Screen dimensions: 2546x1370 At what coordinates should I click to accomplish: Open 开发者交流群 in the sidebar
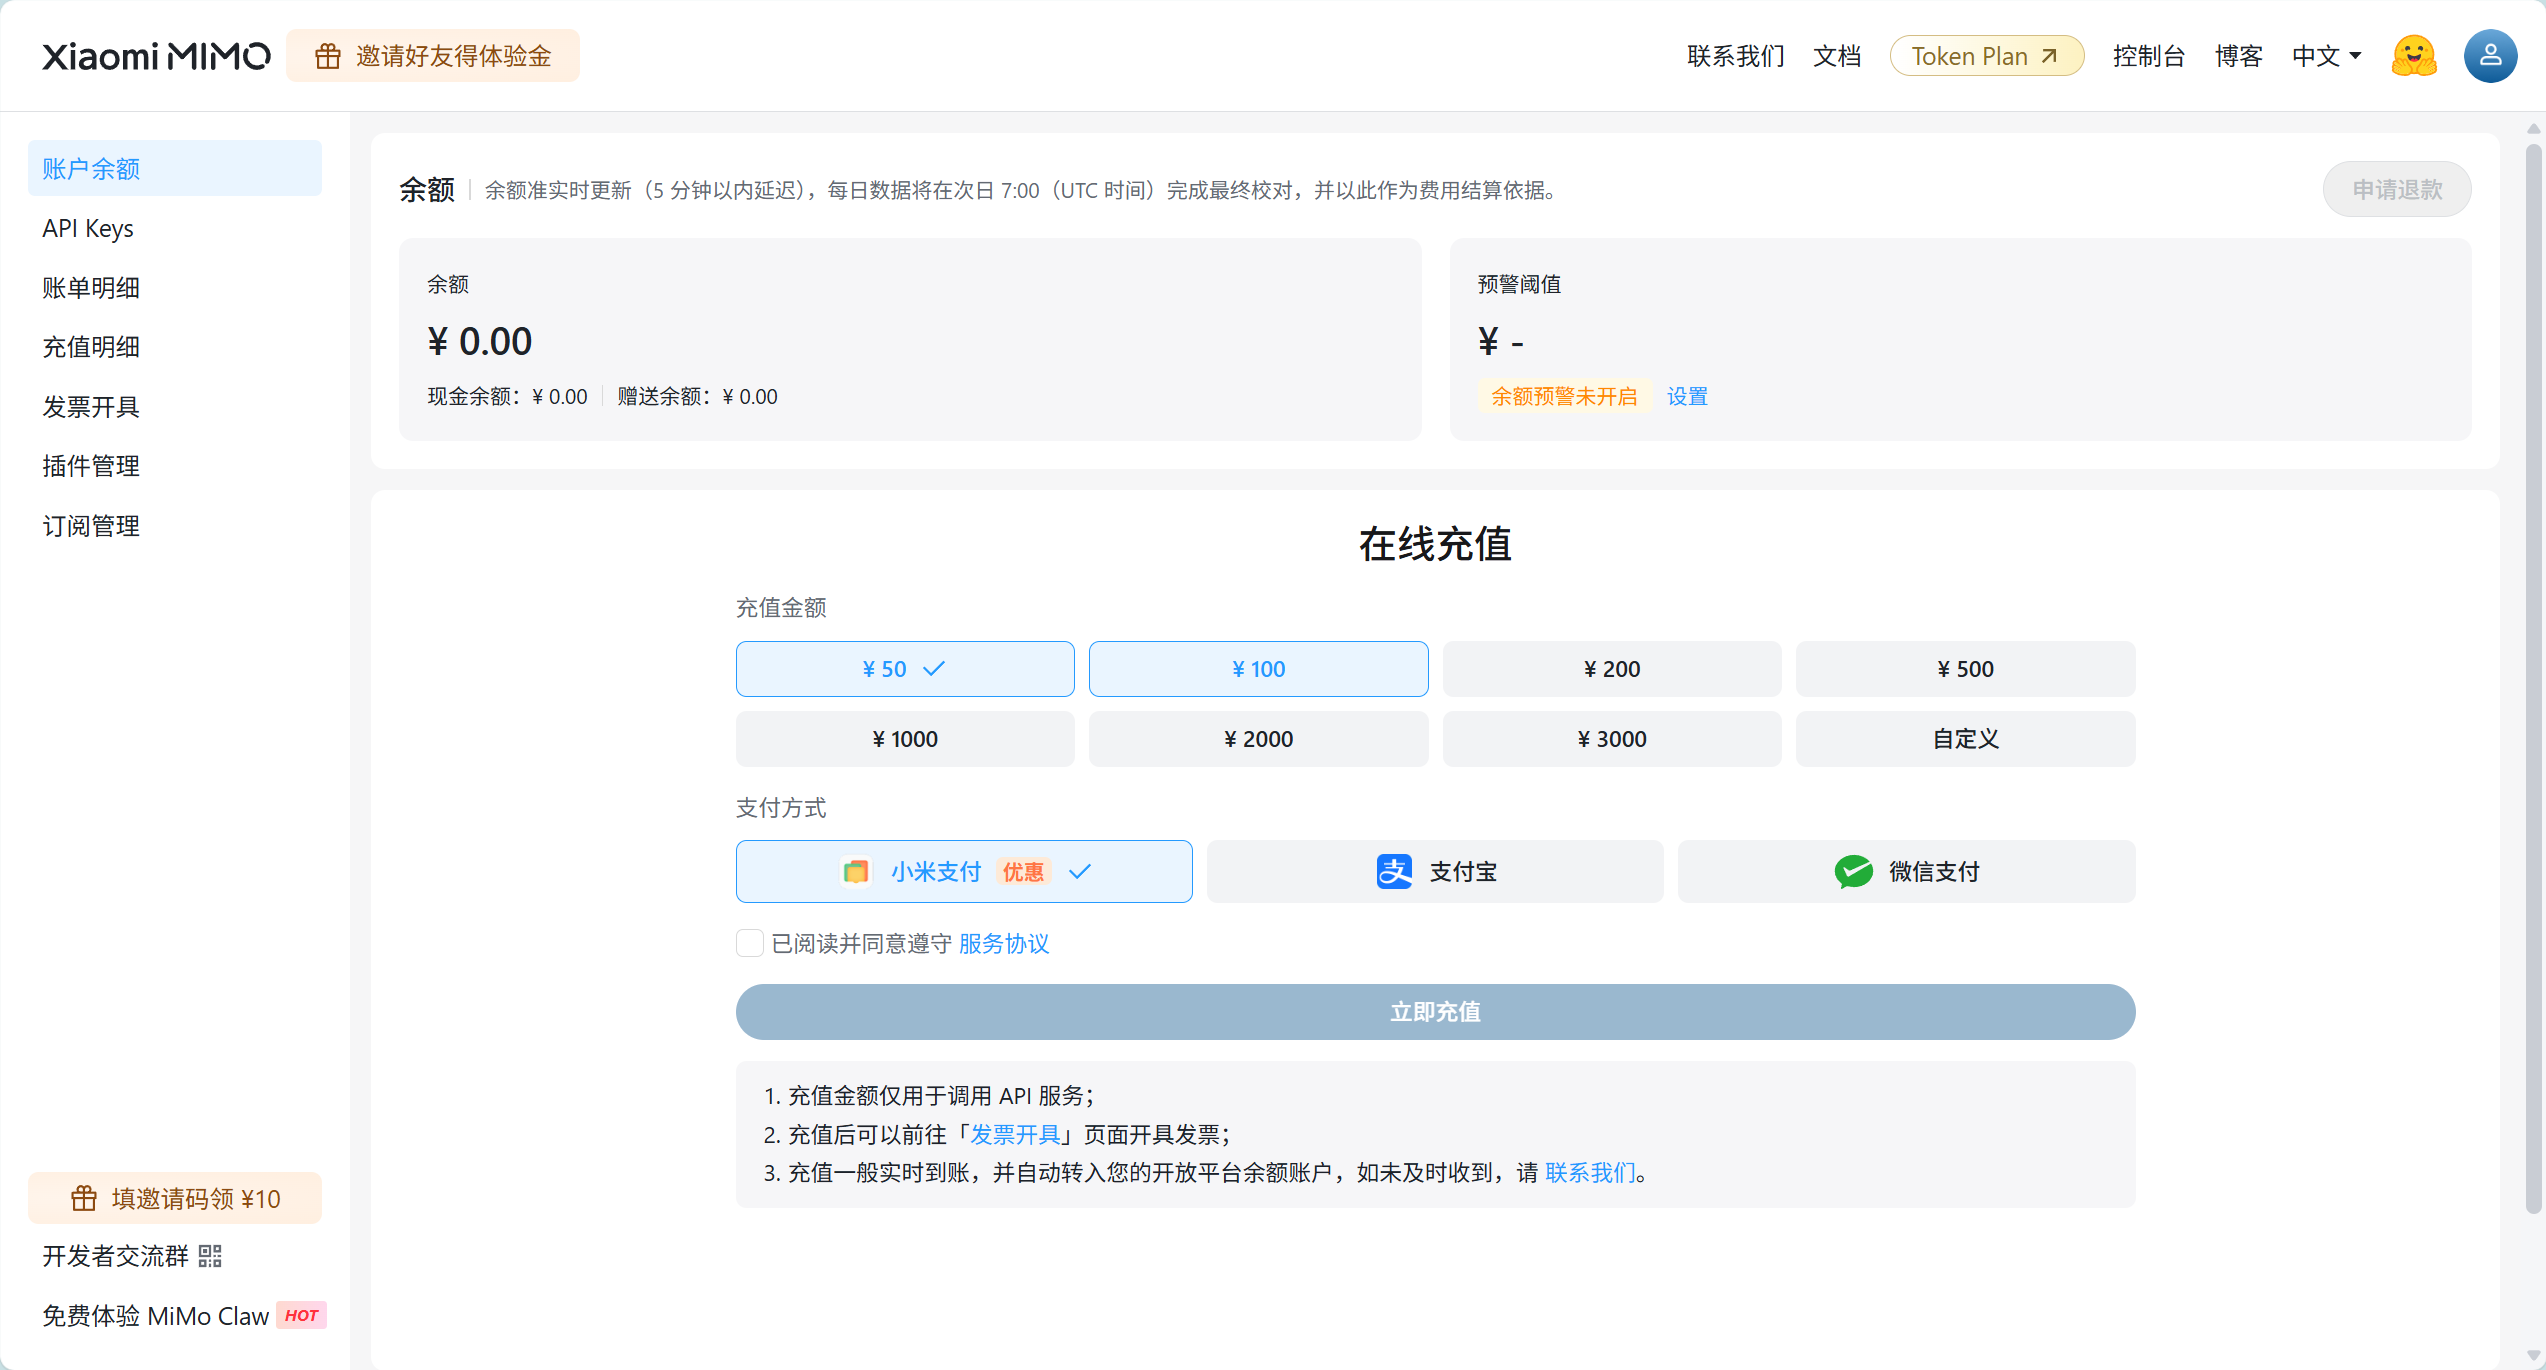coord(132,1256)
